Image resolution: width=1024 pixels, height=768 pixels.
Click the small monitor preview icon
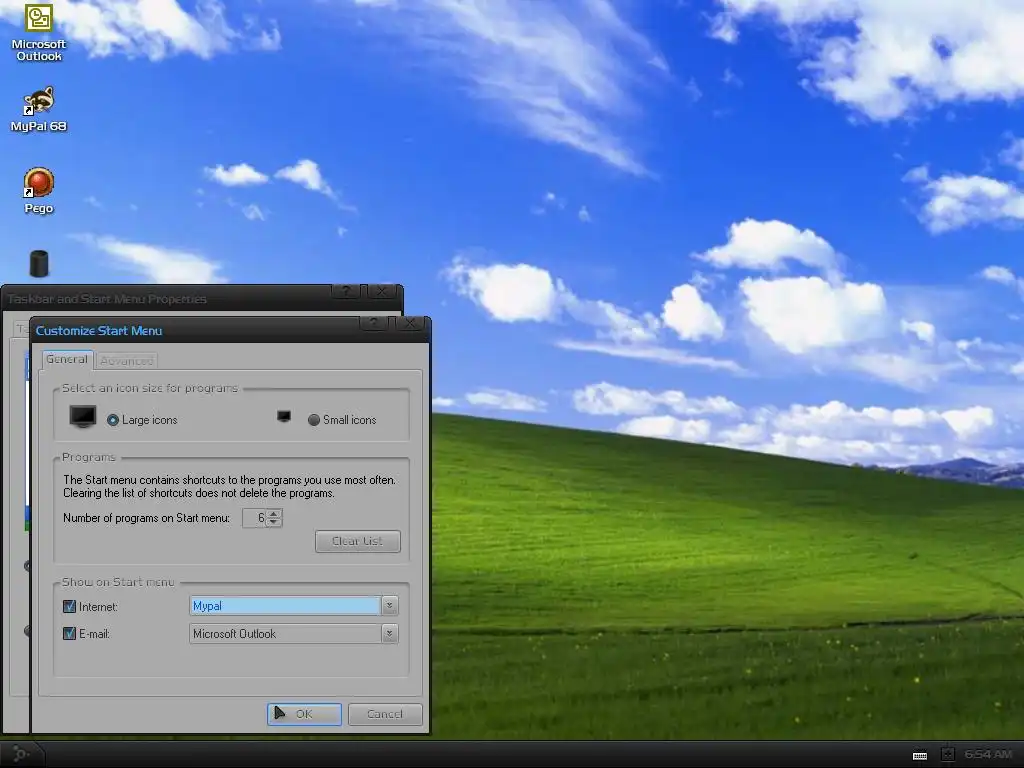point(283,416)
